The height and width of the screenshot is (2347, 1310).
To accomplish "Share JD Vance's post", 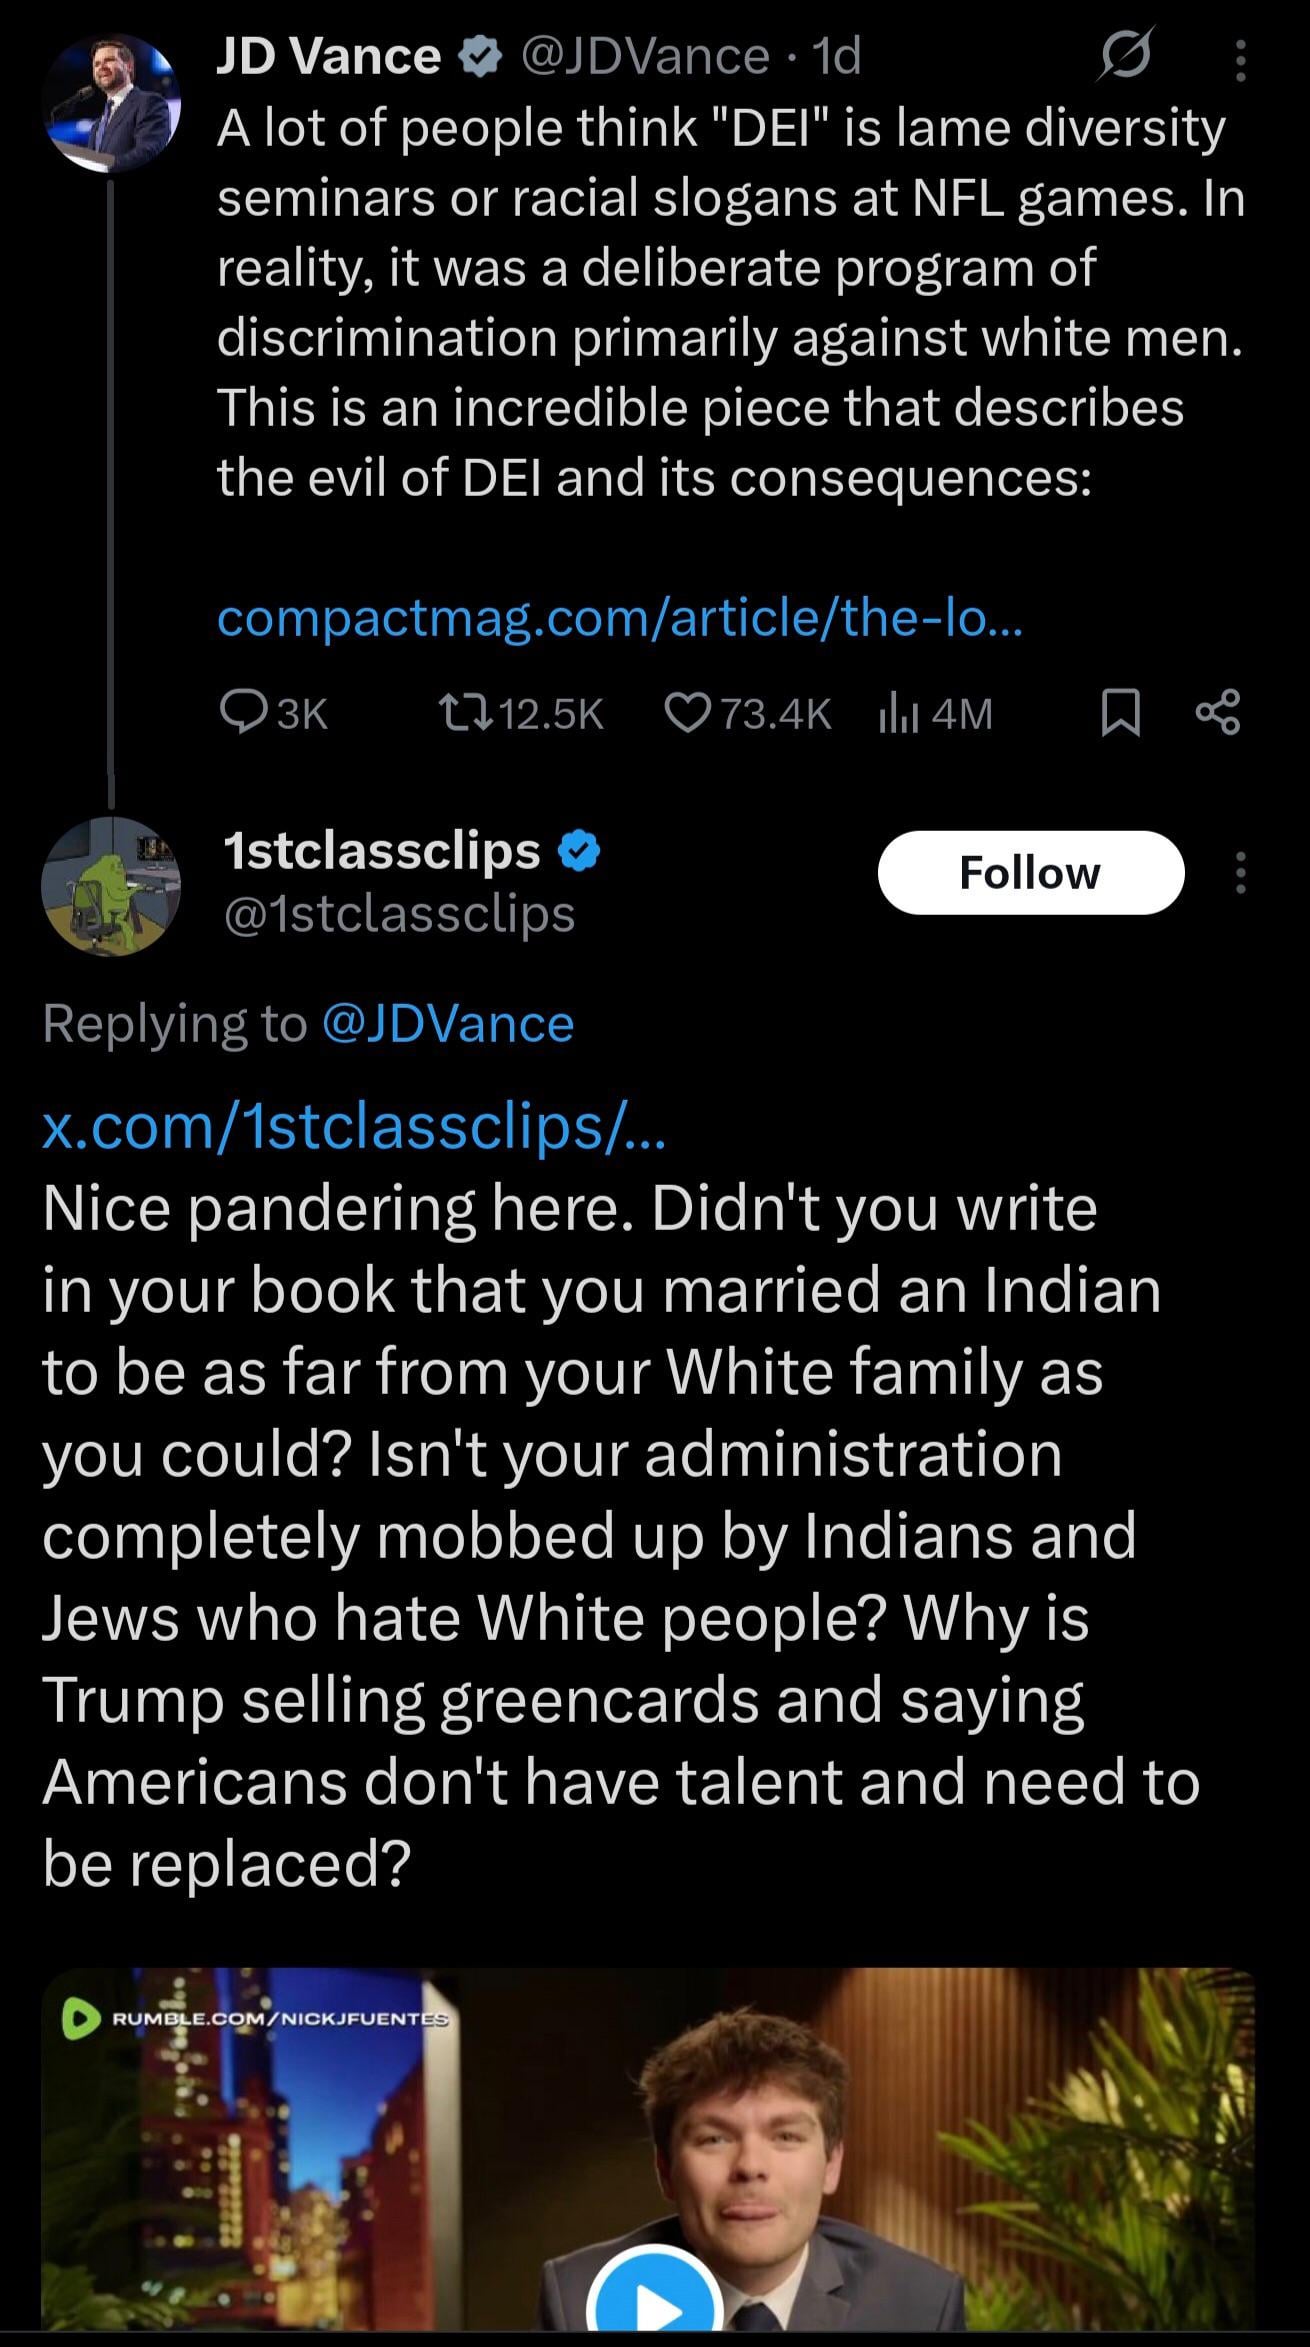I will click(1217, 713).
